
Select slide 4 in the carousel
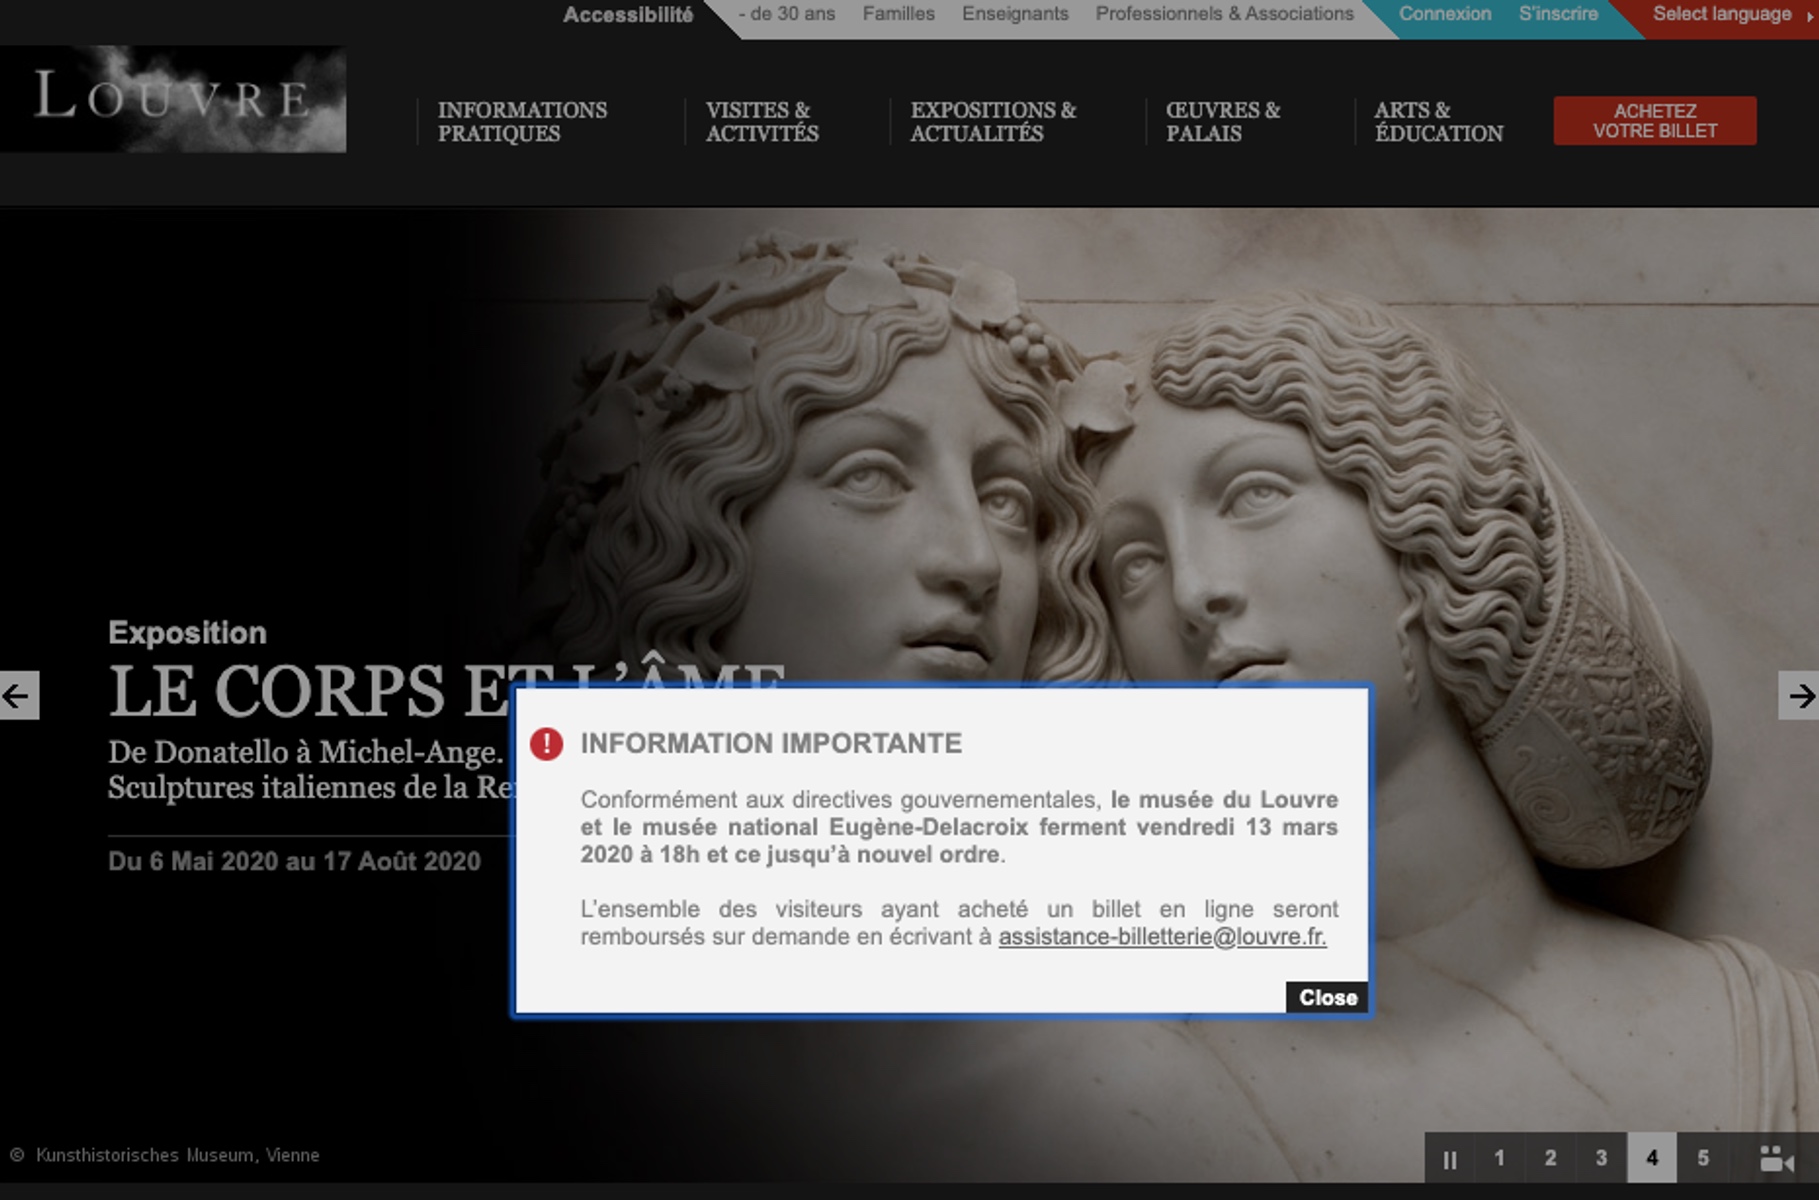(1652, 1158)
